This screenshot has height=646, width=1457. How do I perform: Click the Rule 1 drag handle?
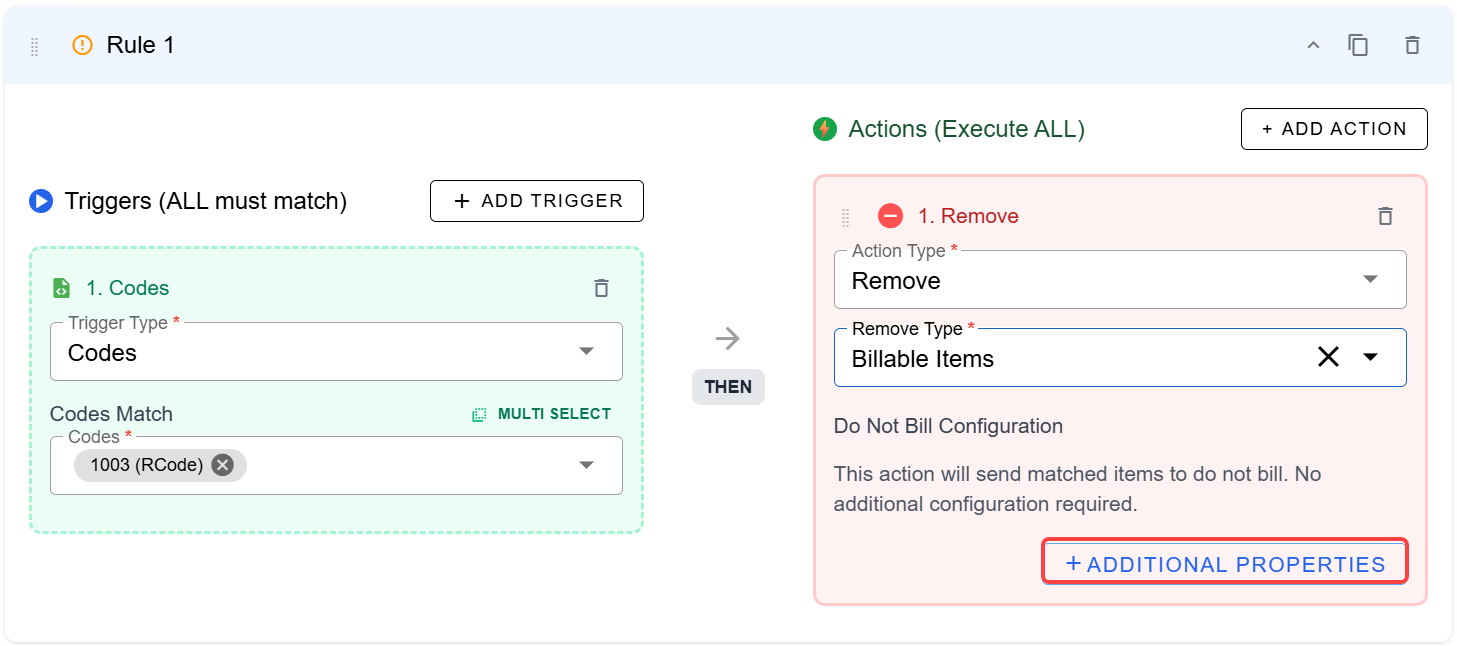[x=35, y=46]
